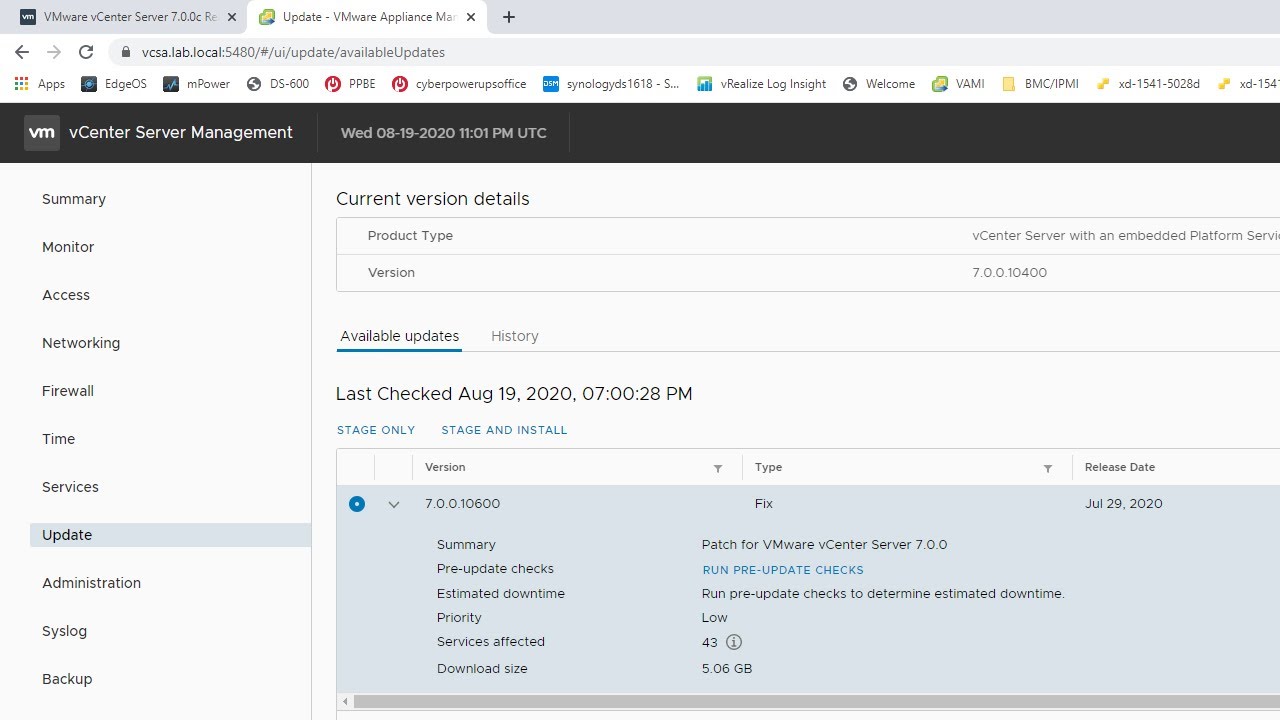Open Administration in the sidebar

click(91, 583)
